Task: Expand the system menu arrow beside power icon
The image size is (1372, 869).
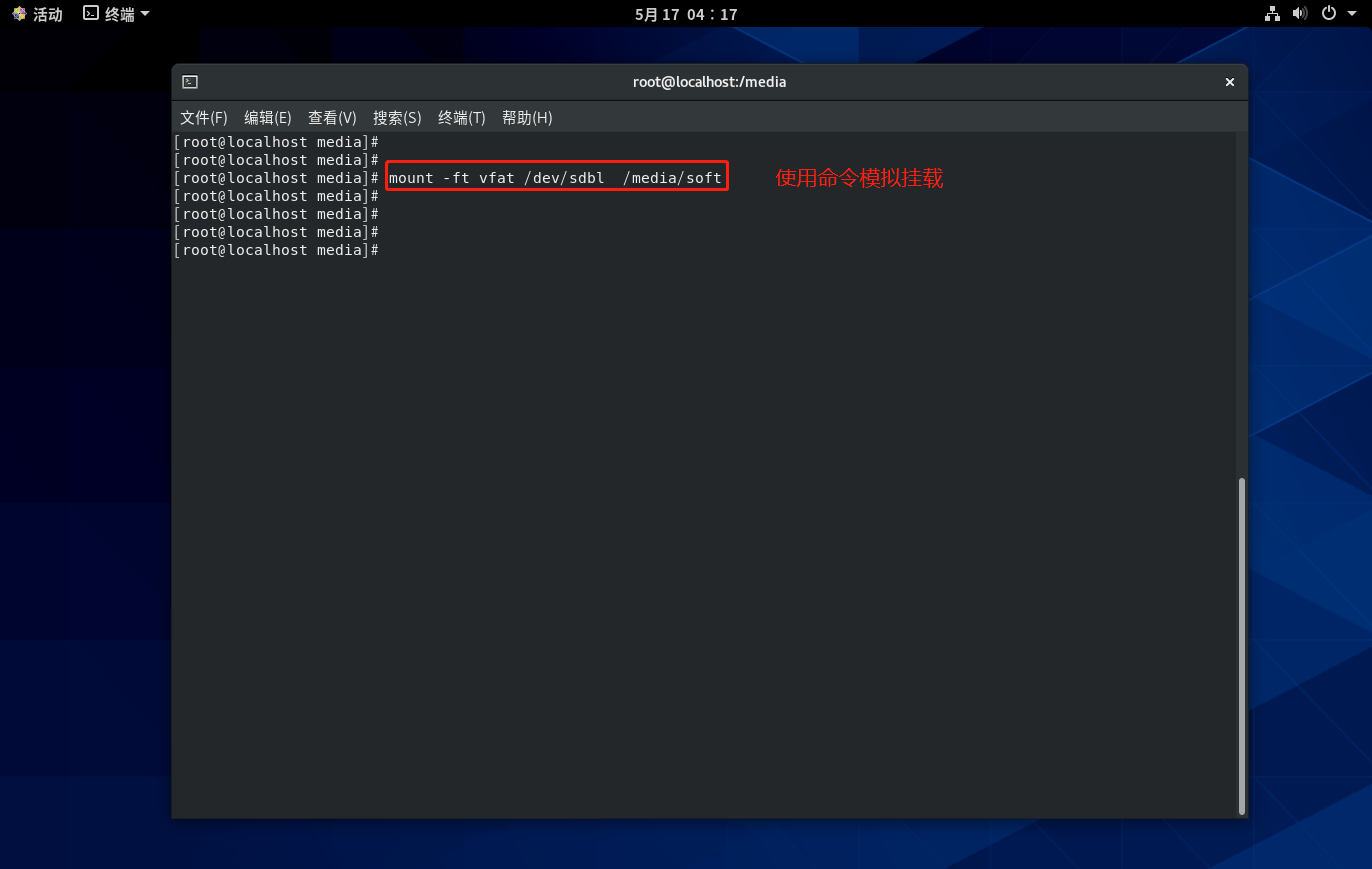Action: pos(1352,14)
